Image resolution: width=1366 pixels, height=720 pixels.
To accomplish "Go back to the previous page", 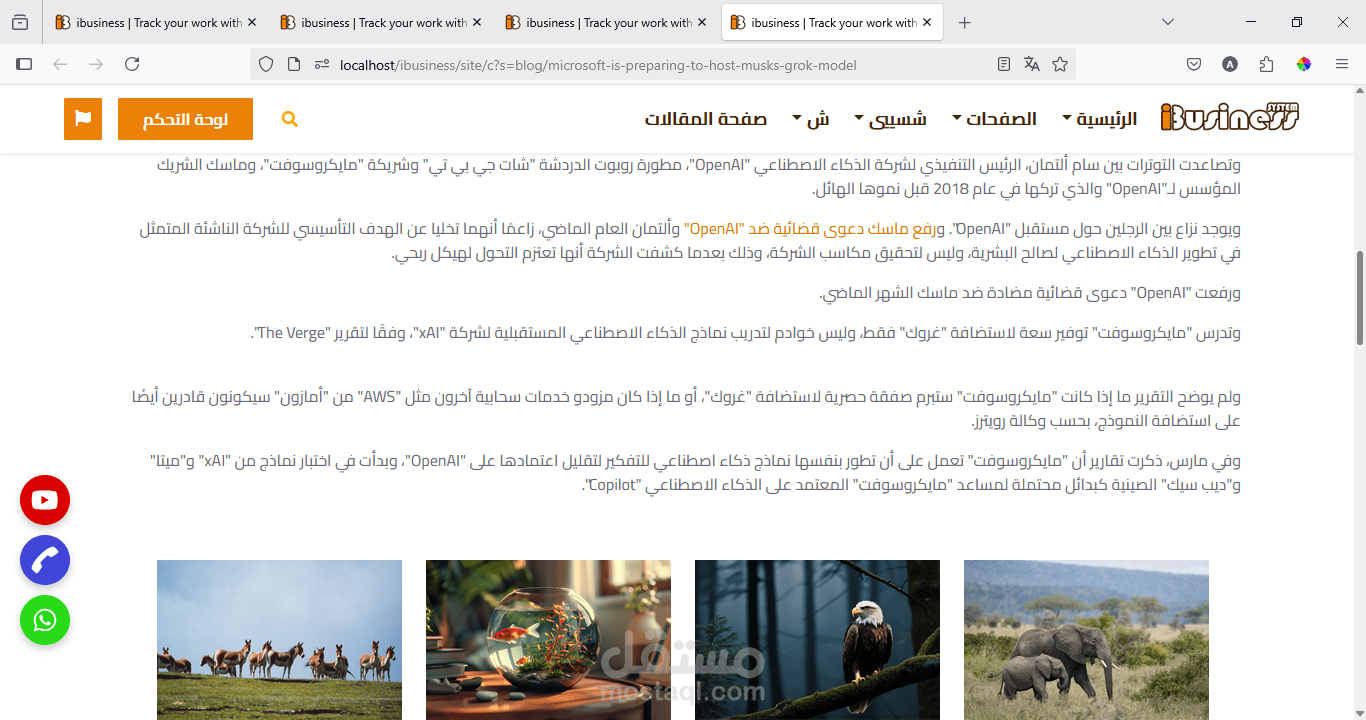I will tap(60, 64).
